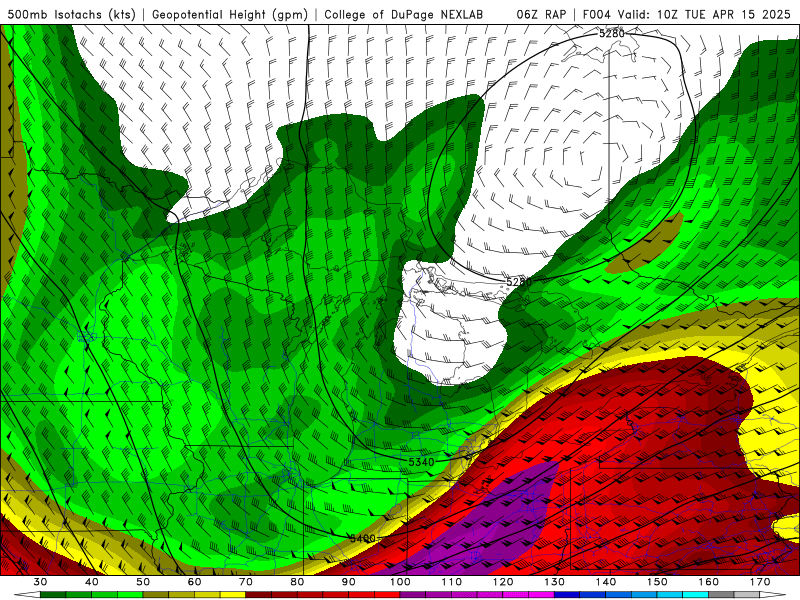Click the color bar label 90
The image size is (800, 600).
[349, 582]
